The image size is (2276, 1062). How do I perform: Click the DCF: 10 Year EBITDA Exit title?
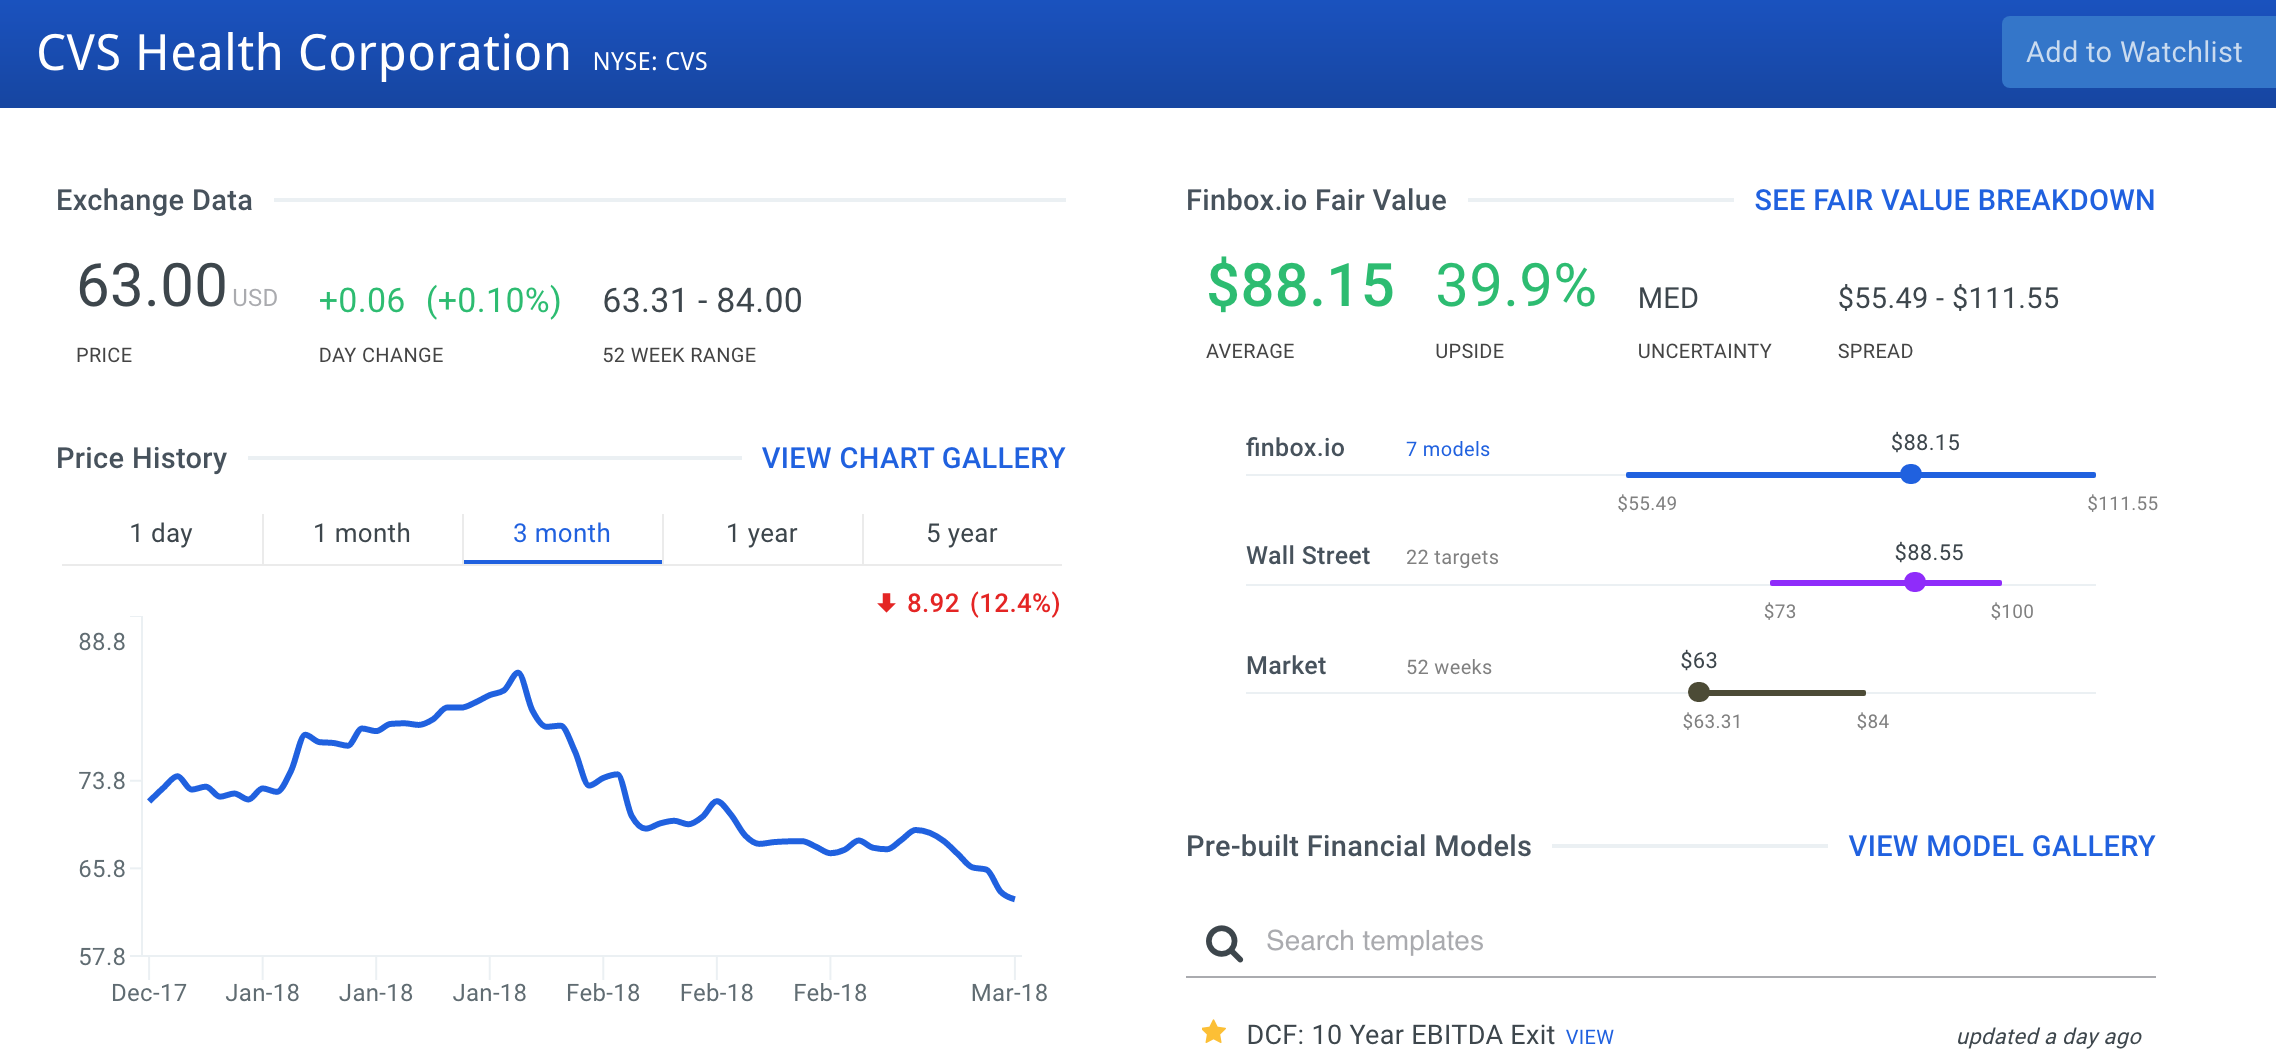[1400, 1035]
